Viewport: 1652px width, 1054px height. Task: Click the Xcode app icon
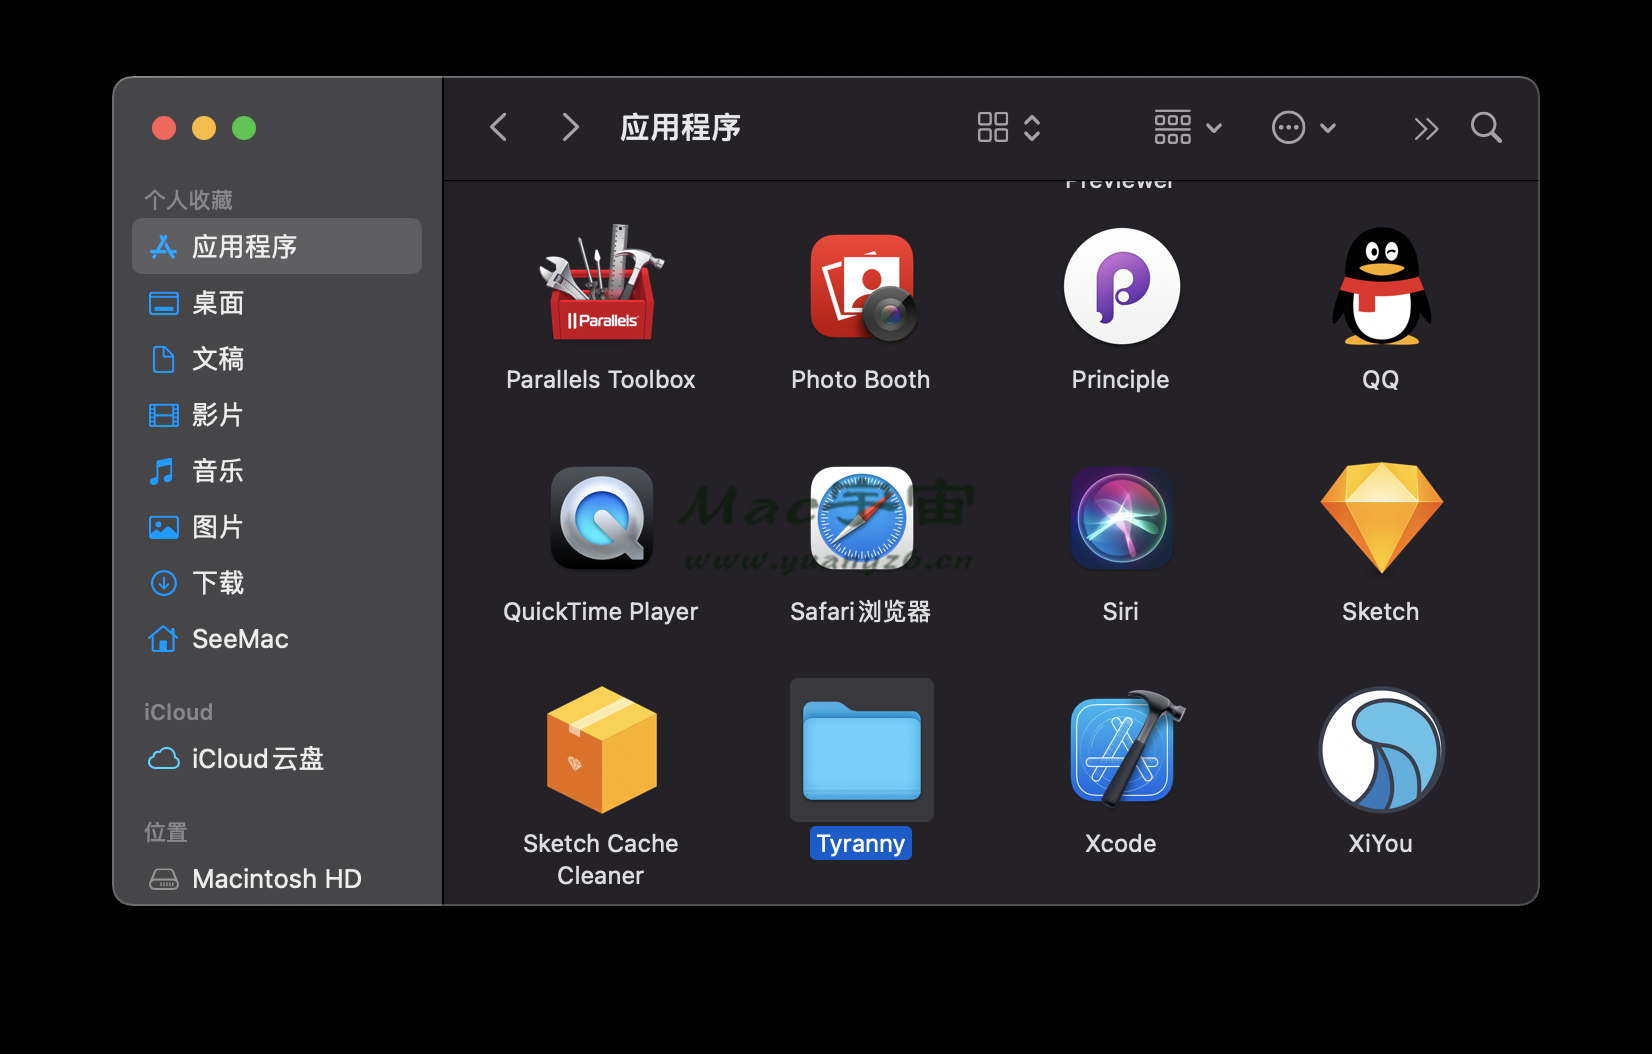(x=1121, y=750)
